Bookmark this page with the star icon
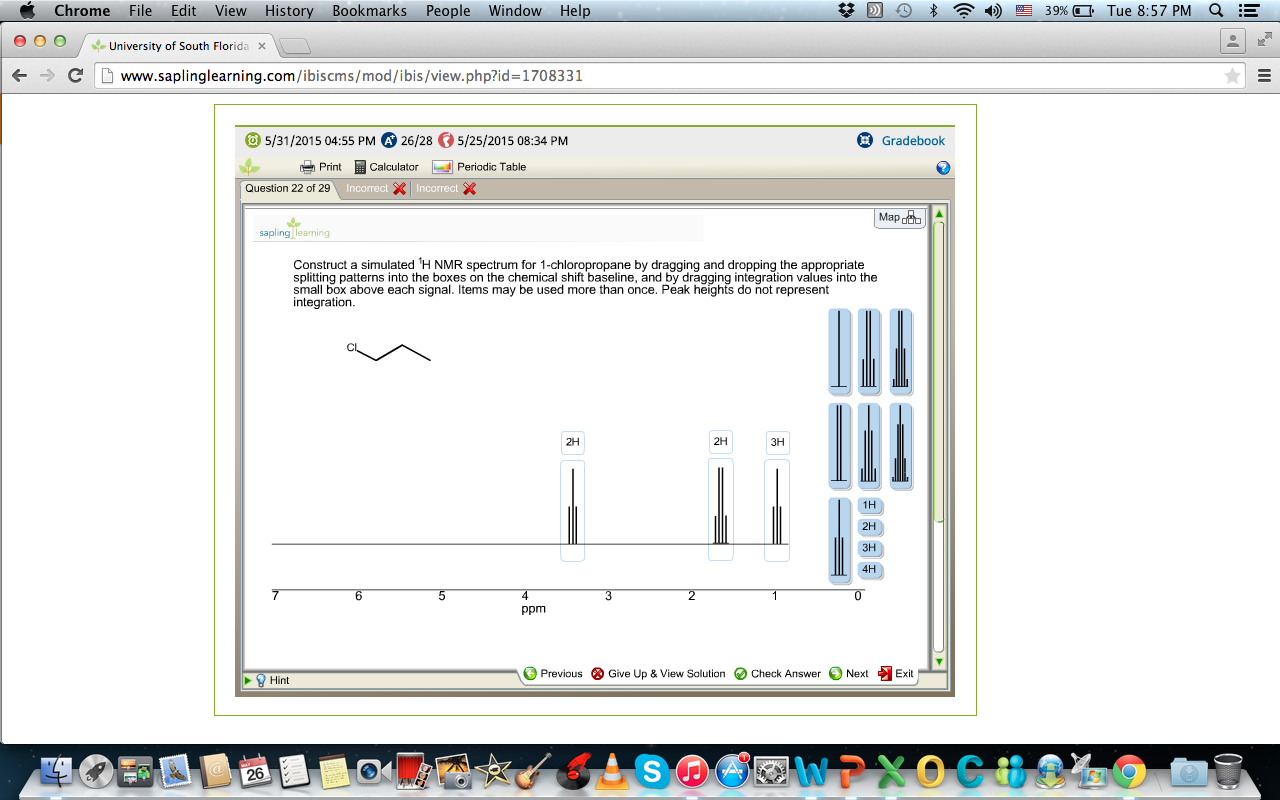Image resolution: width=1280 pixels, height=800 pixels. 1233,76
